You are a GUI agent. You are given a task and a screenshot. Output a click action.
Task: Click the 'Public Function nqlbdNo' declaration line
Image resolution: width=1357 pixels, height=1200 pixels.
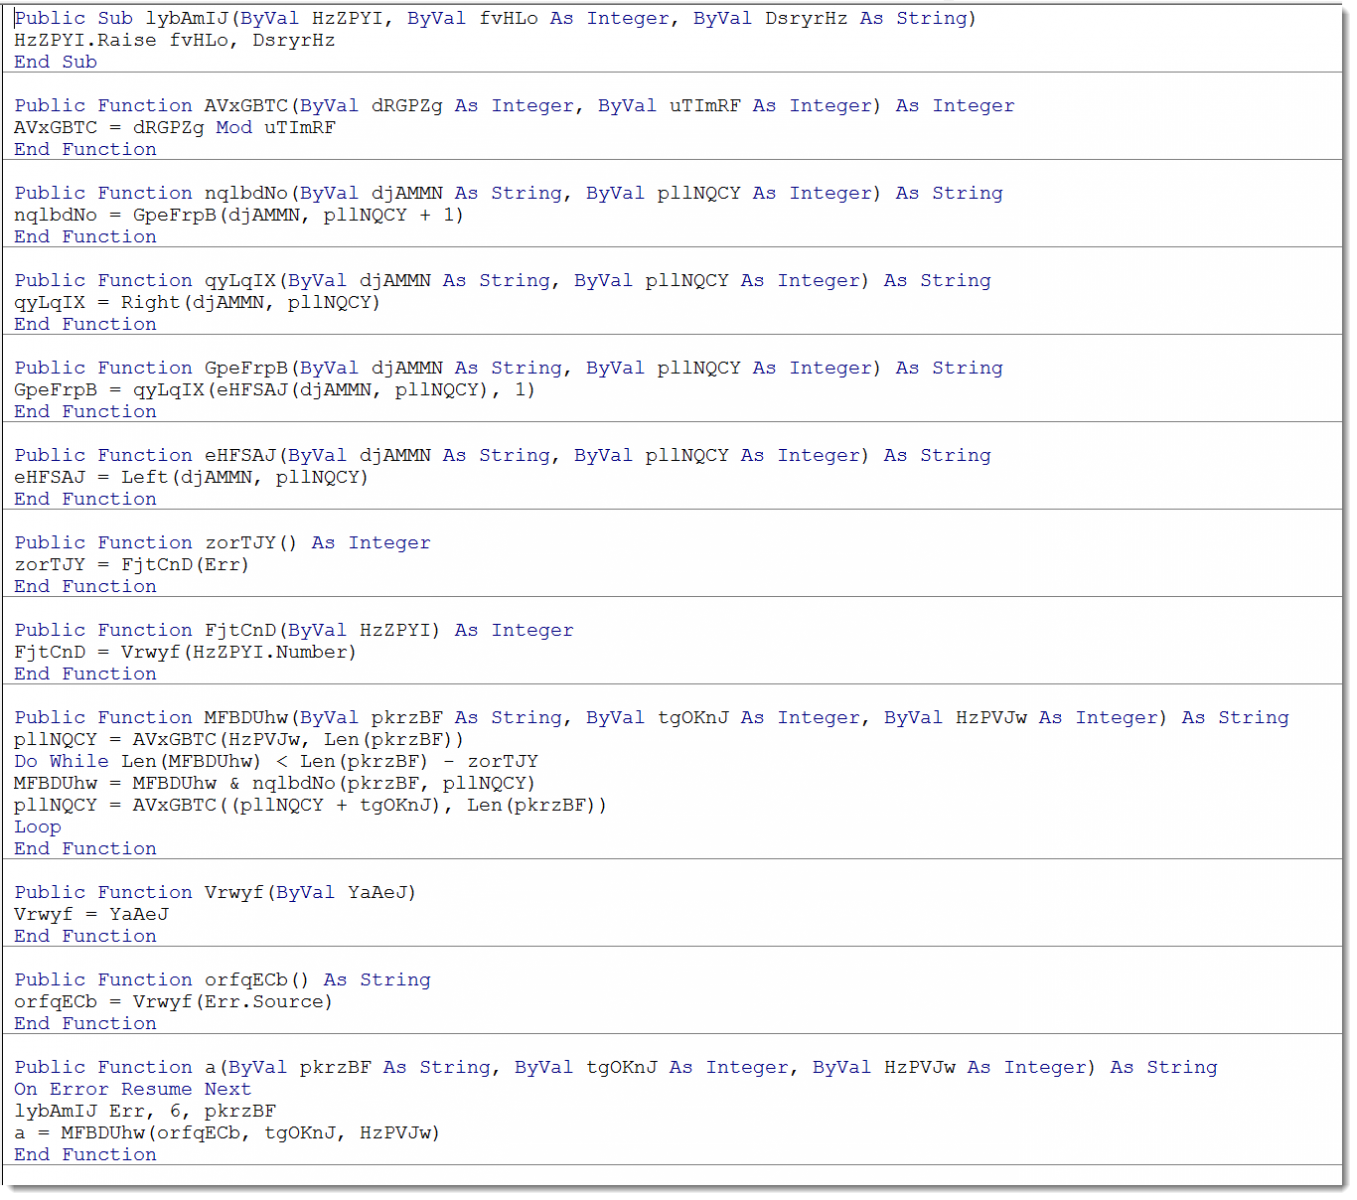[x=508, y=193]
